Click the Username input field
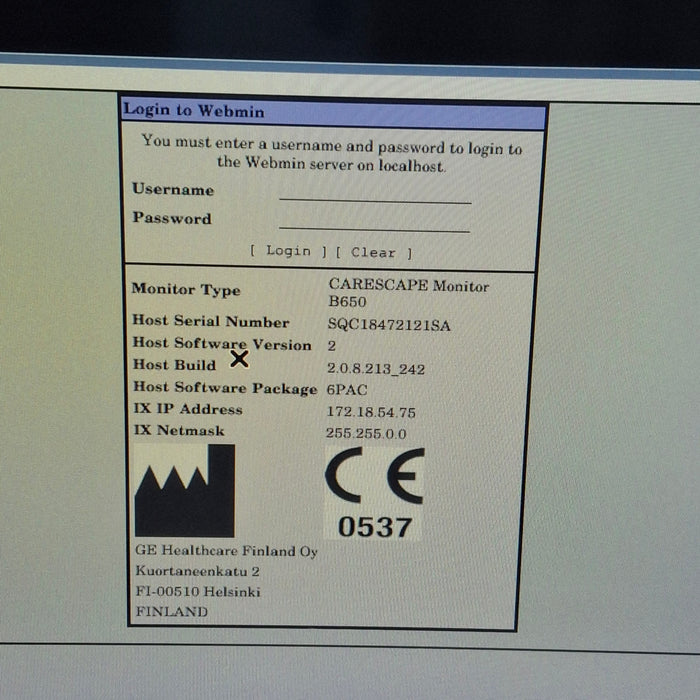The width and height of the screenshot is (700, 700). (375, 195)
